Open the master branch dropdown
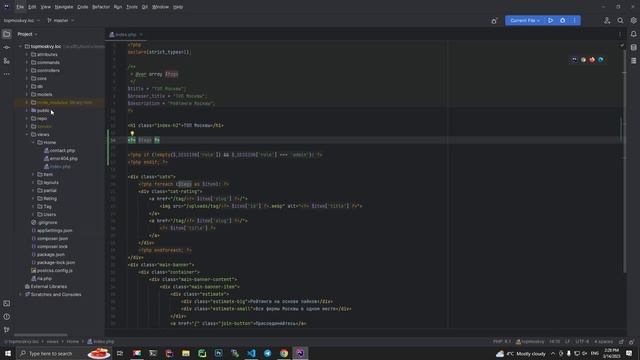The image size is (640, 360). 61,20
